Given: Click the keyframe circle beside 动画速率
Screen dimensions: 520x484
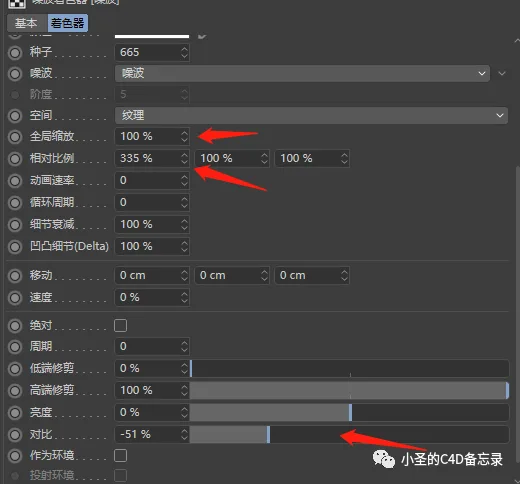Looking at the screenshot, I should tap(15, 181).
